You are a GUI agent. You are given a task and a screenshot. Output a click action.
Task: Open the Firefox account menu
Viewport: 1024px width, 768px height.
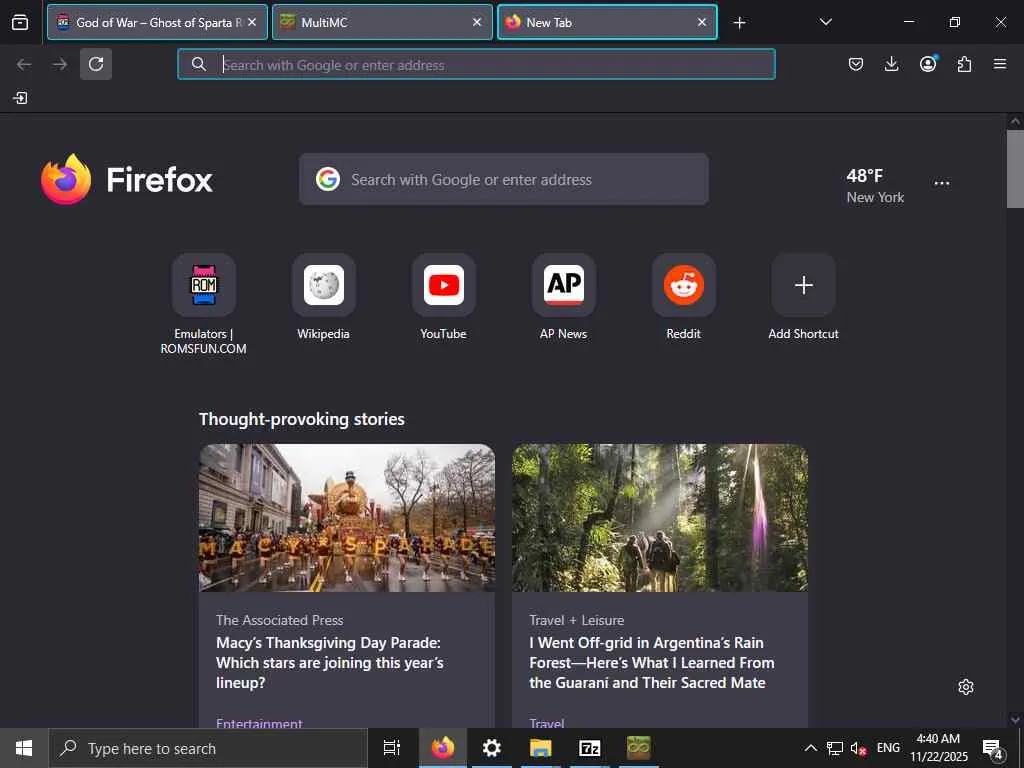point(928,63)
